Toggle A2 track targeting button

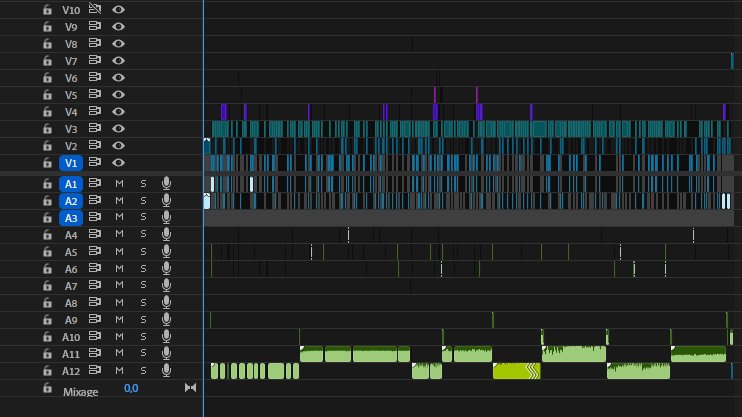[71, 201]
